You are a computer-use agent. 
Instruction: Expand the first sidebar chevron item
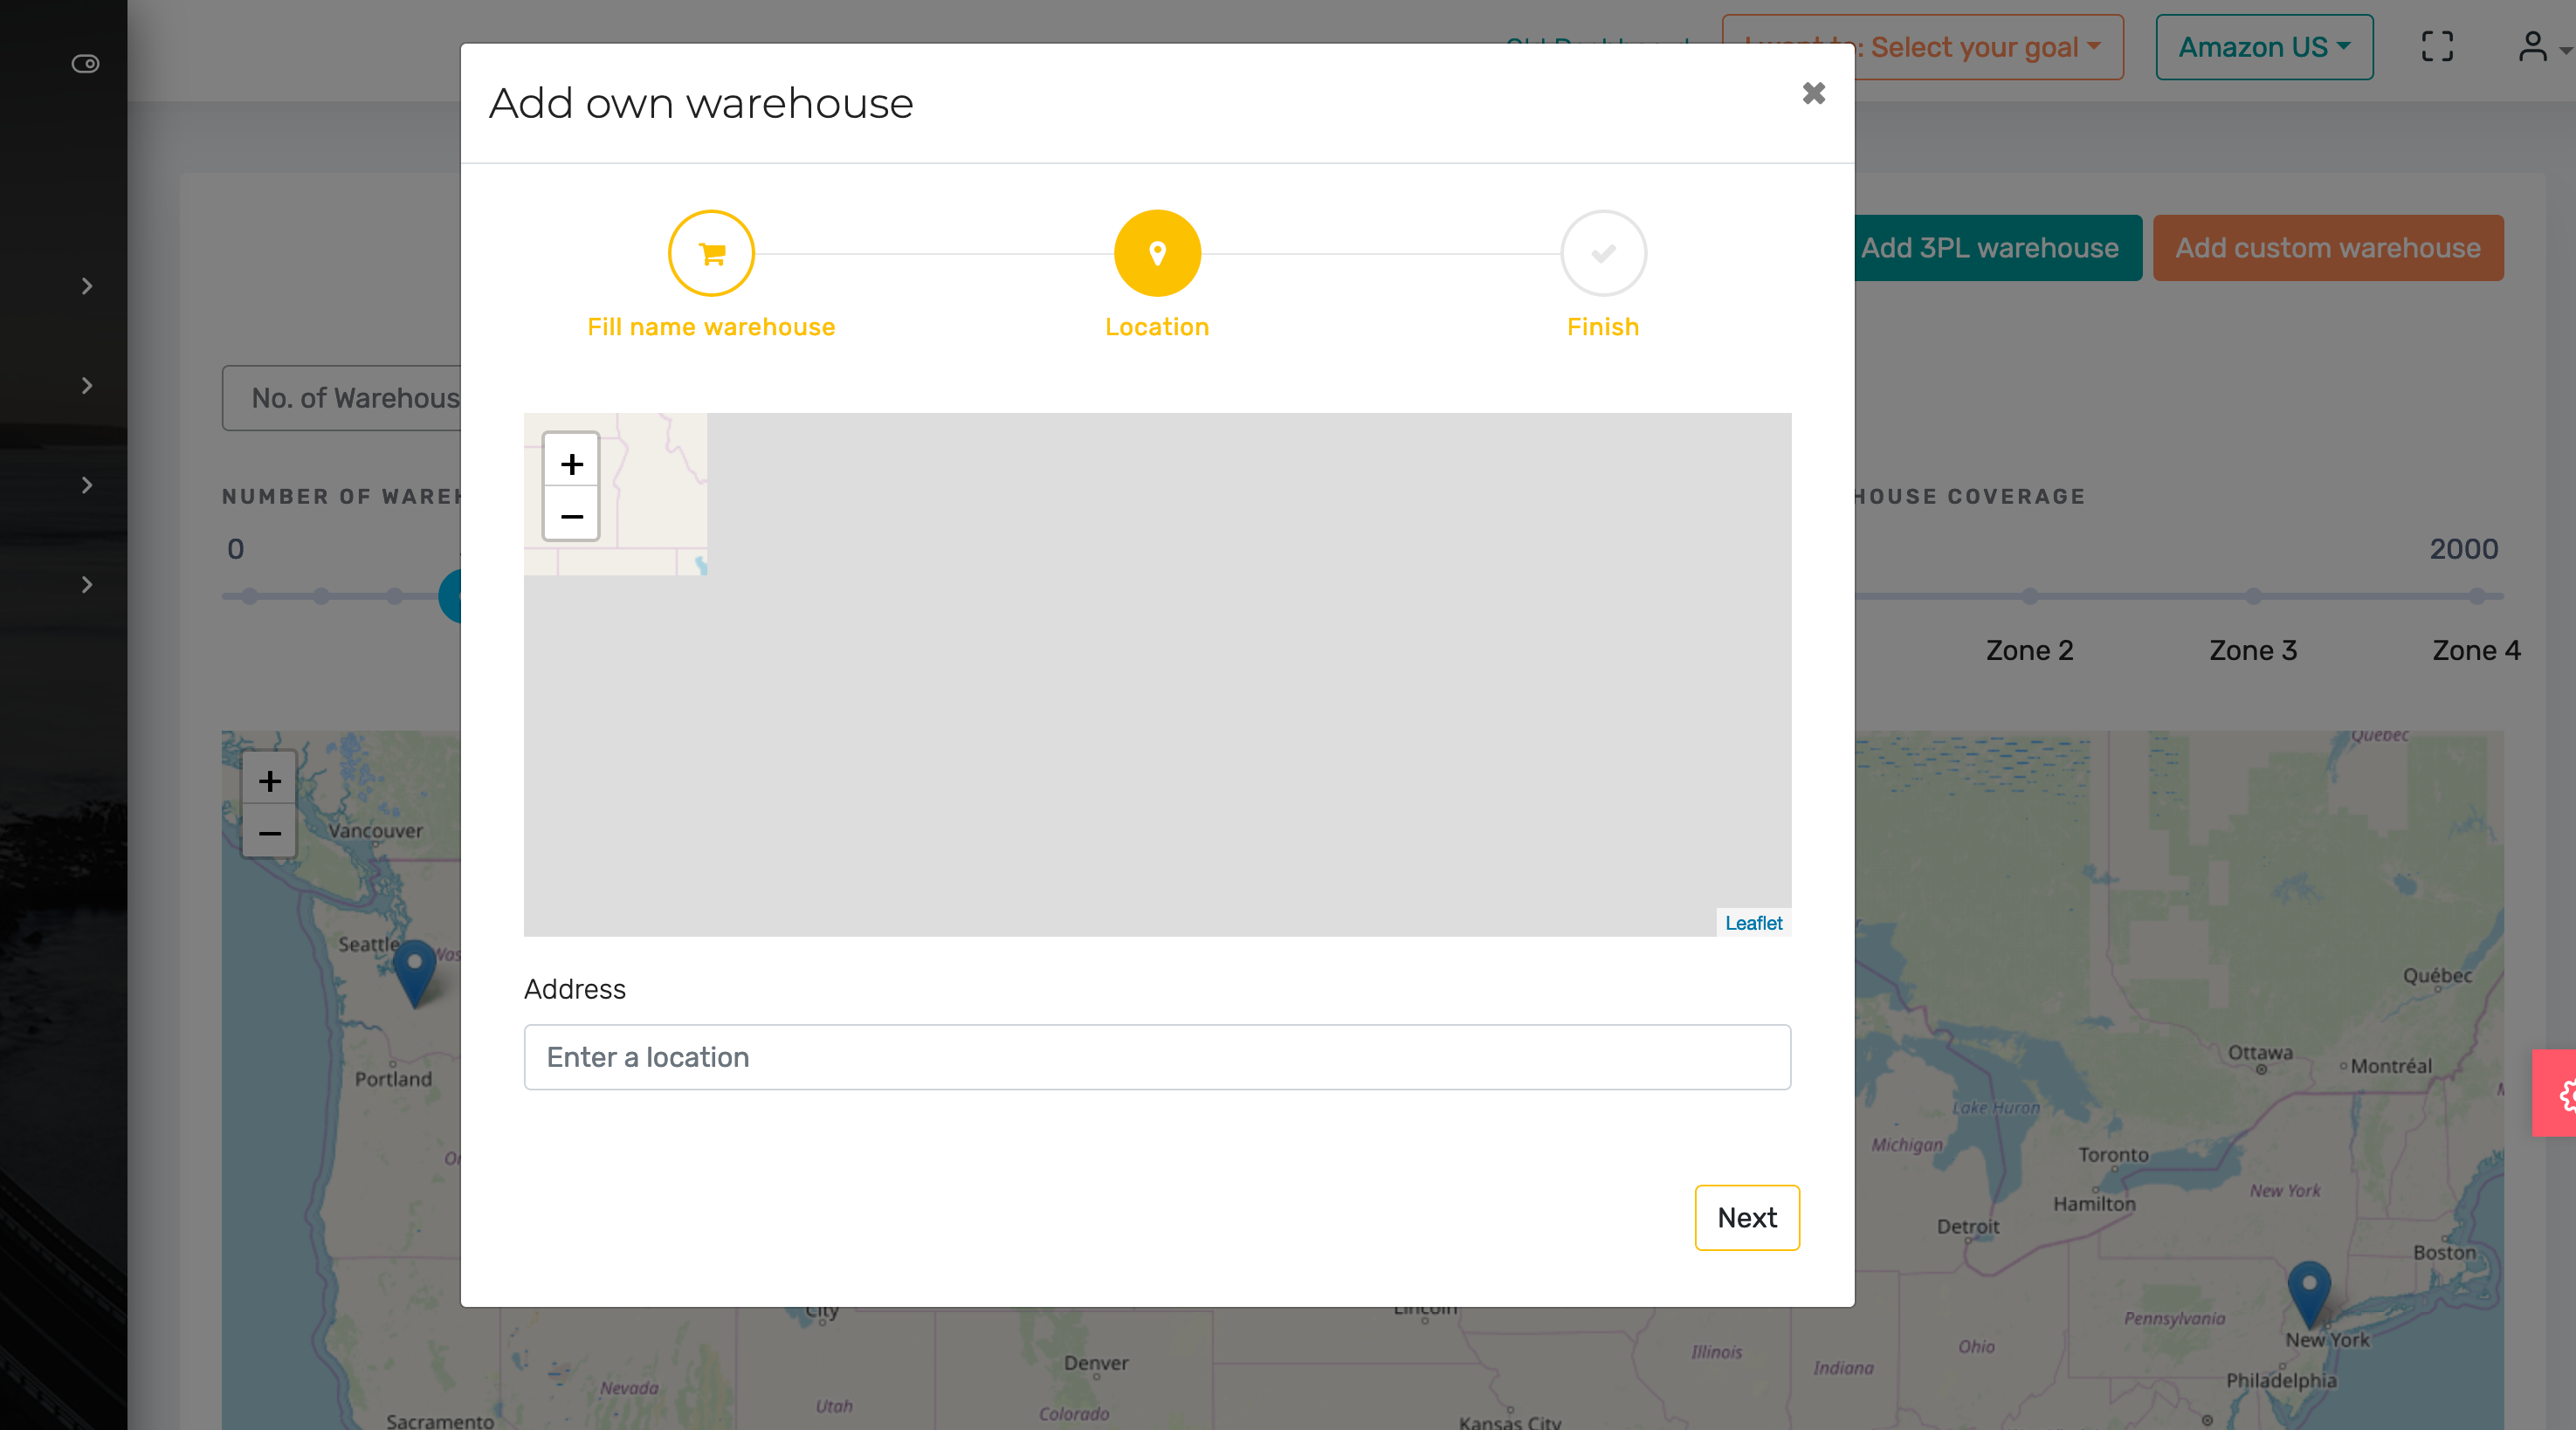point(87,287)
